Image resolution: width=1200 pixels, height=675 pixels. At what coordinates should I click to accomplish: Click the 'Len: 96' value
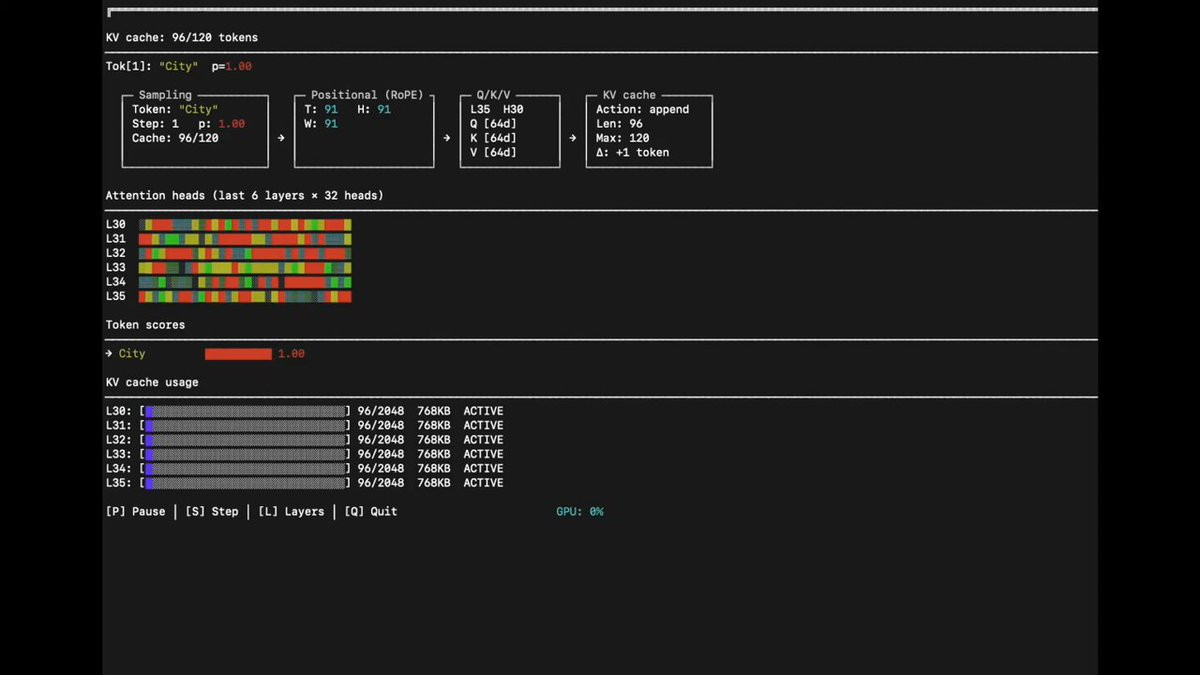620,124
